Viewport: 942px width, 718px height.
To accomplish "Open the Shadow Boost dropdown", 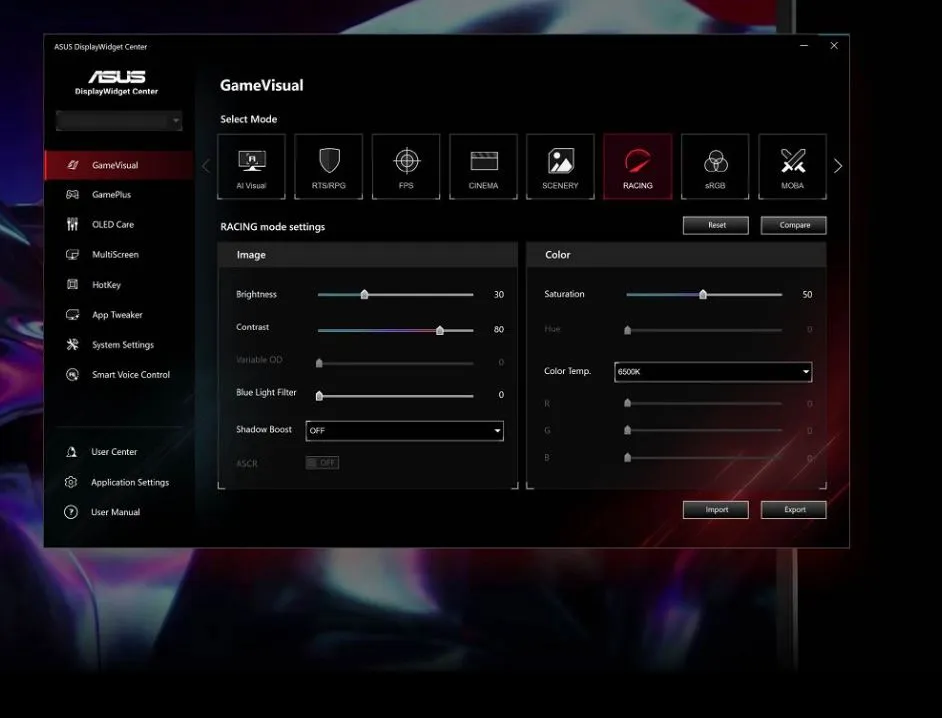I will click(x=404, y=431).
